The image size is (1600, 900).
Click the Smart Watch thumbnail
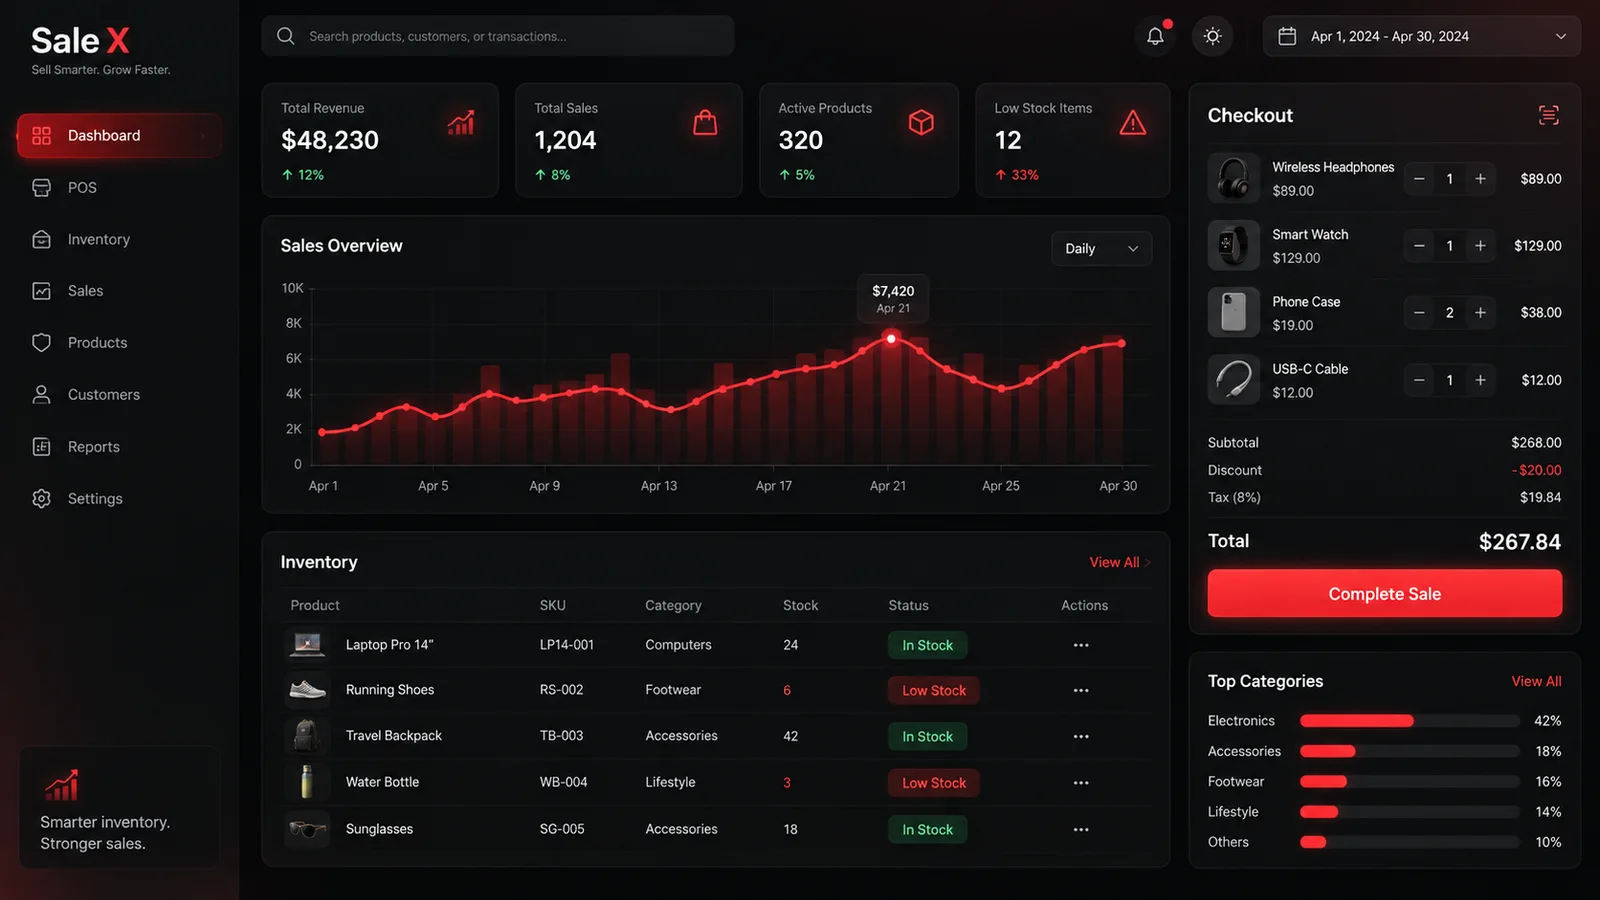[x=1233, y=246]
